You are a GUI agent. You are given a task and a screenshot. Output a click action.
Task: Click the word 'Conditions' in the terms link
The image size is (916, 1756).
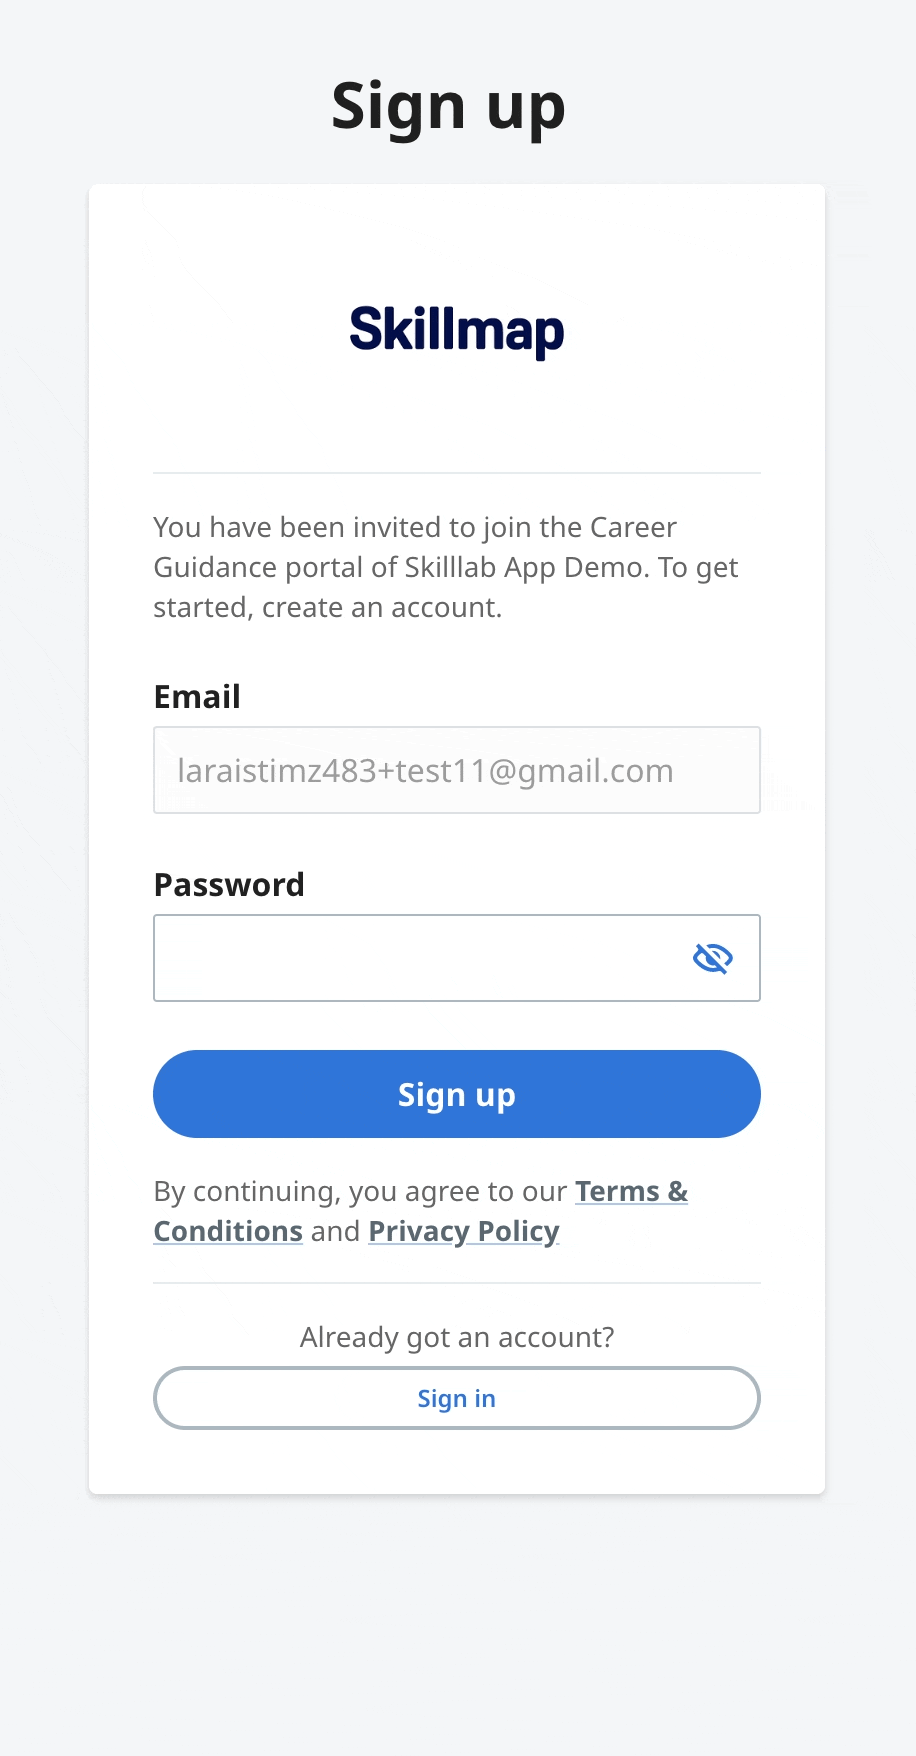coord(228,1231)
